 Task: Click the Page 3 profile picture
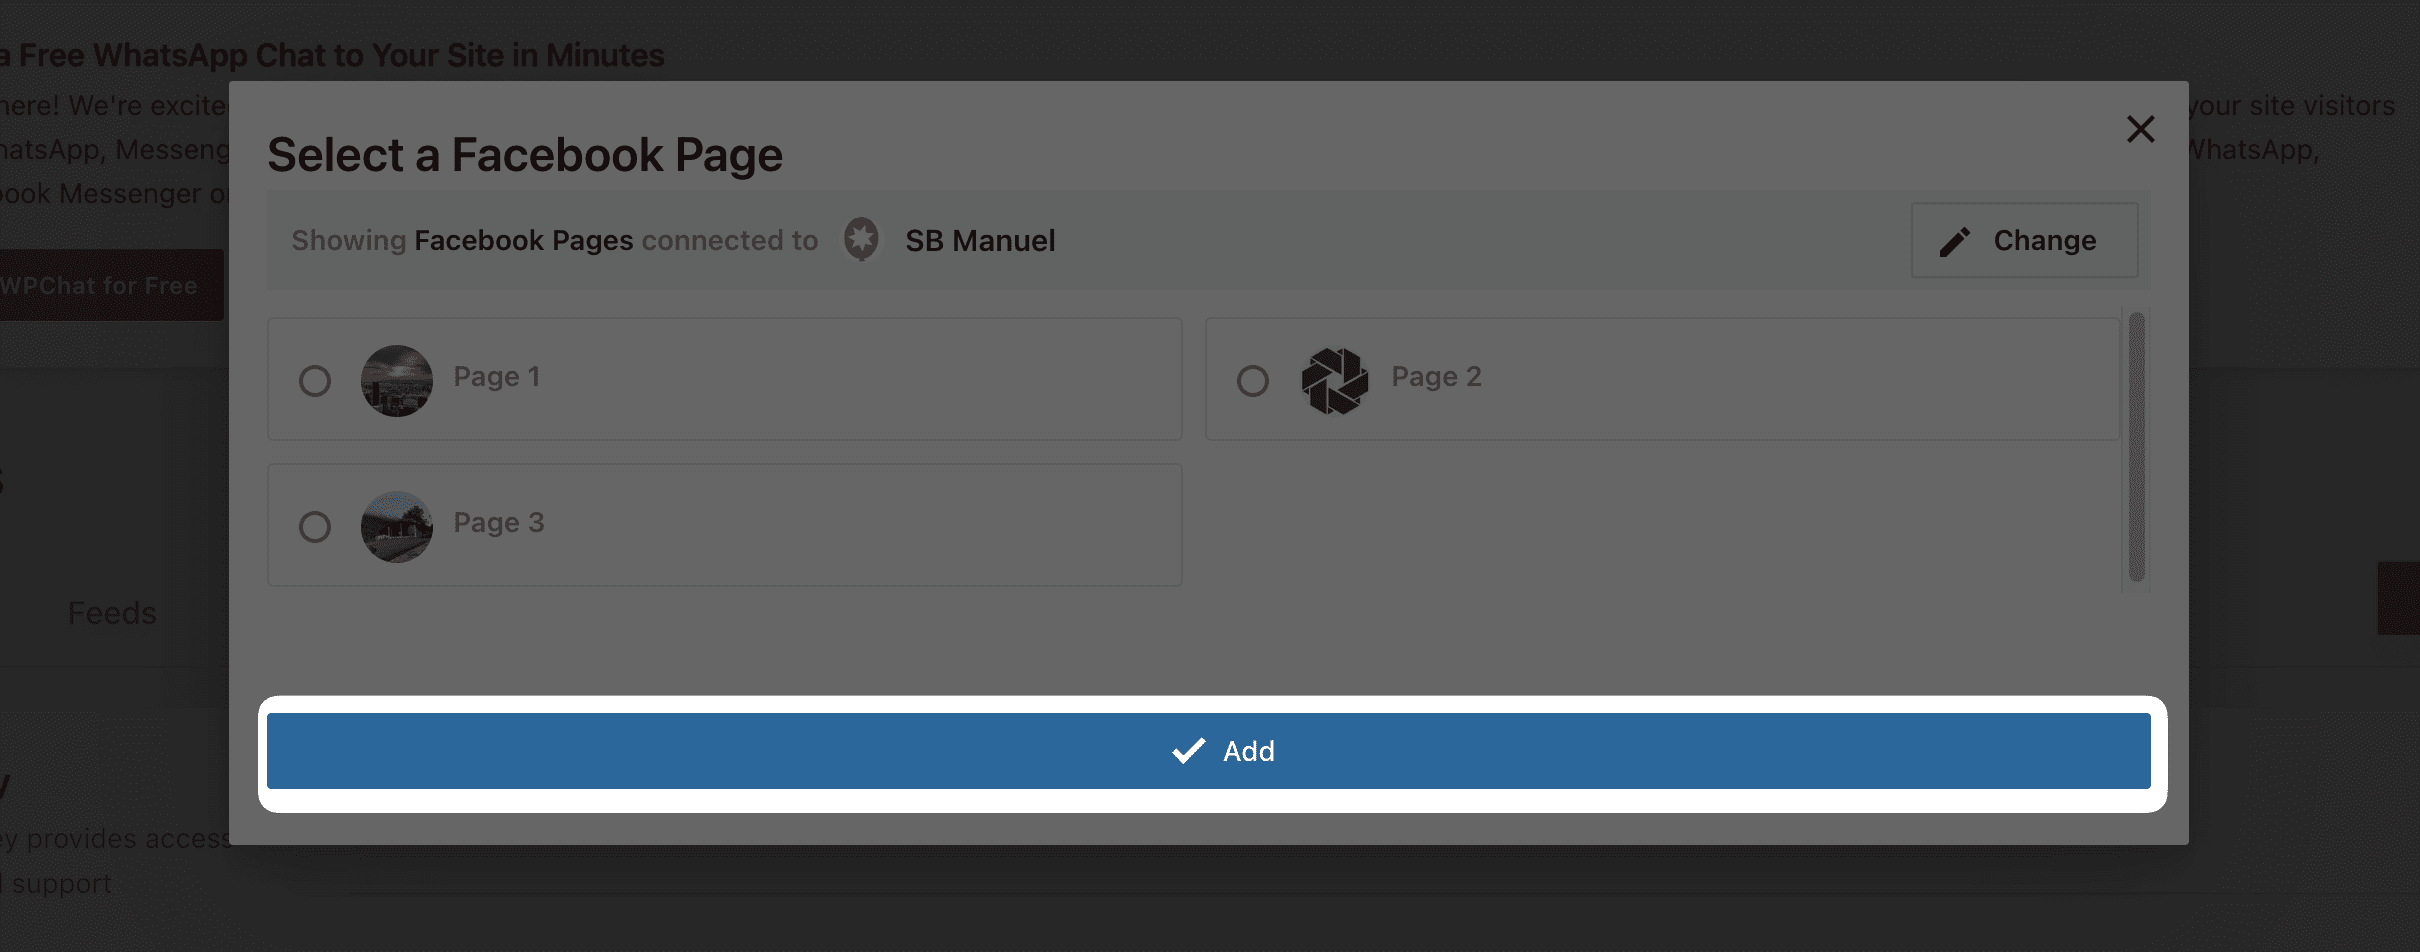point(397,527)
